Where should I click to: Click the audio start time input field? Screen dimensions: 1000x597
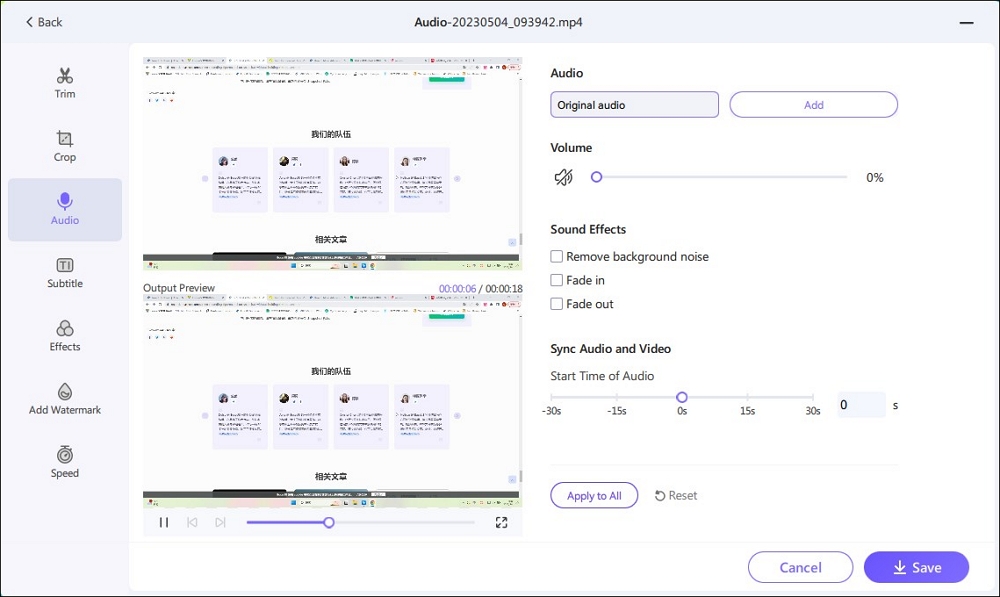pos(860,405)
